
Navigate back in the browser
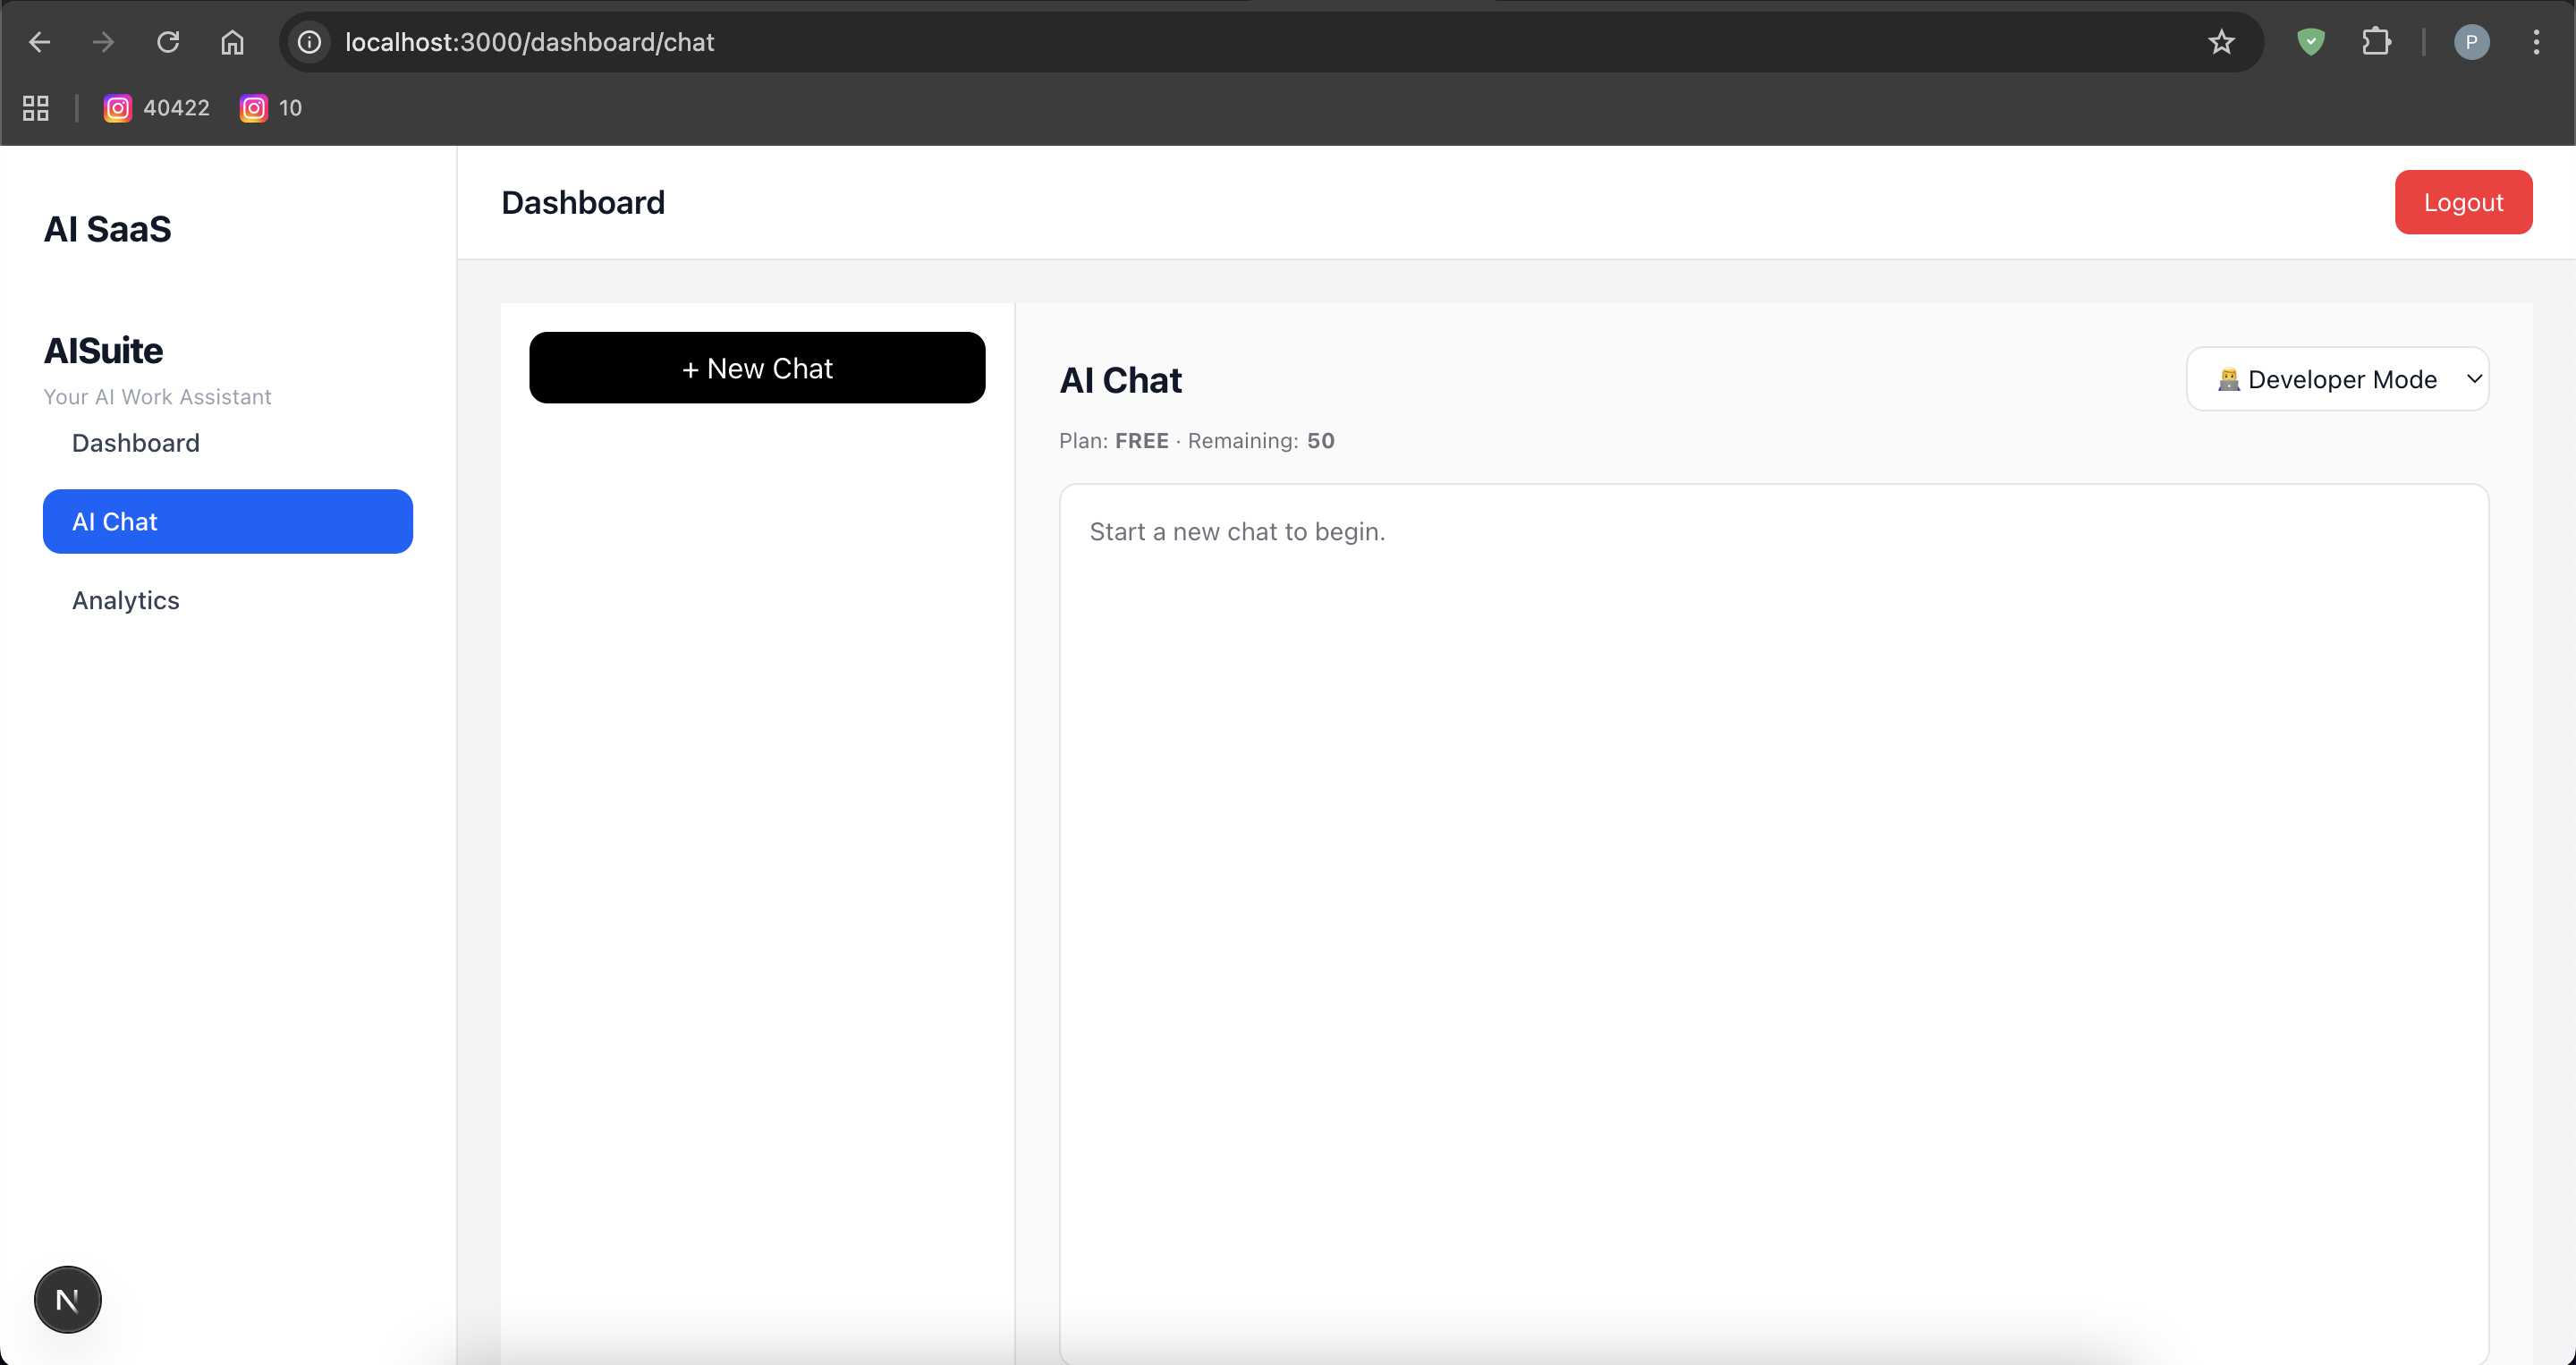tap(39, 41)
